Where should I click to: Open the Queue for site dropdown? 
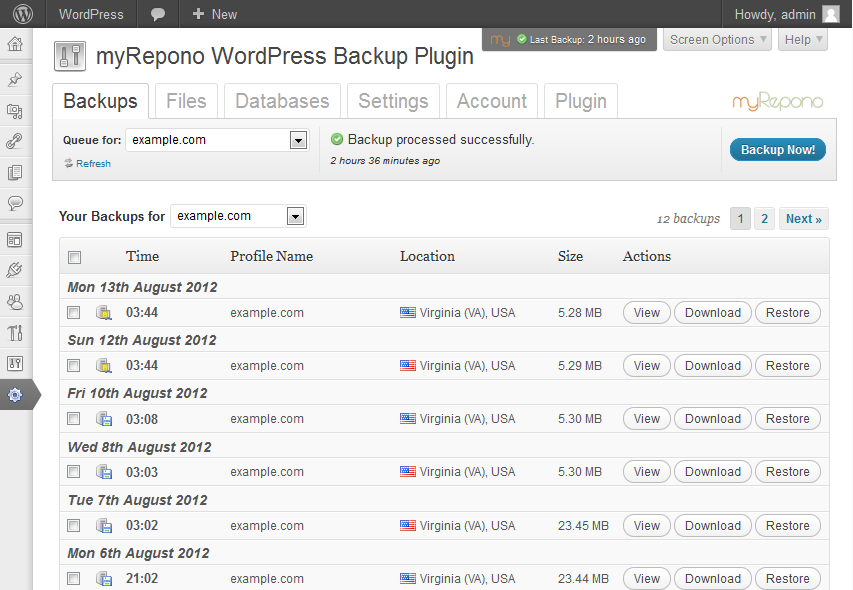click(x=216, y=140)
